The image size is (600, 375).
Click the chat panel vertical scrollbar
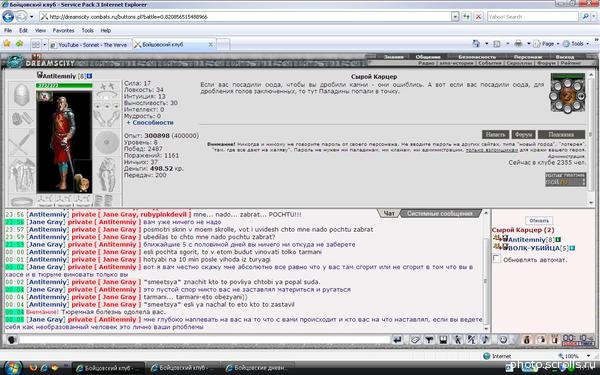coord(486,270)
